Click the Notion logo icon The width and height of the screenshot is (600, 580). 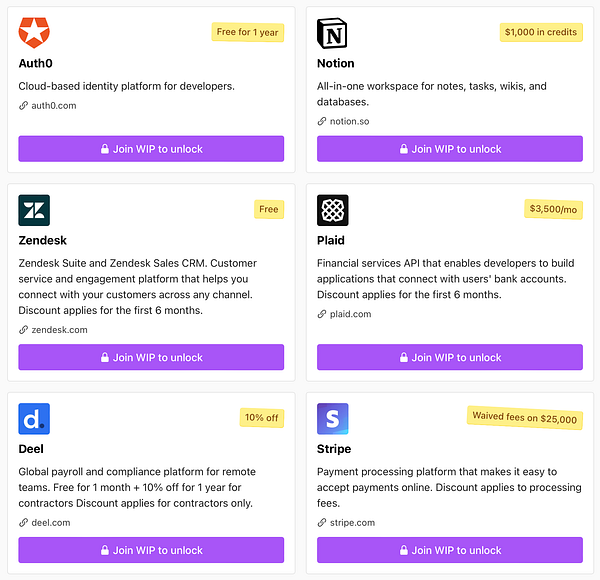click(333, 34)
